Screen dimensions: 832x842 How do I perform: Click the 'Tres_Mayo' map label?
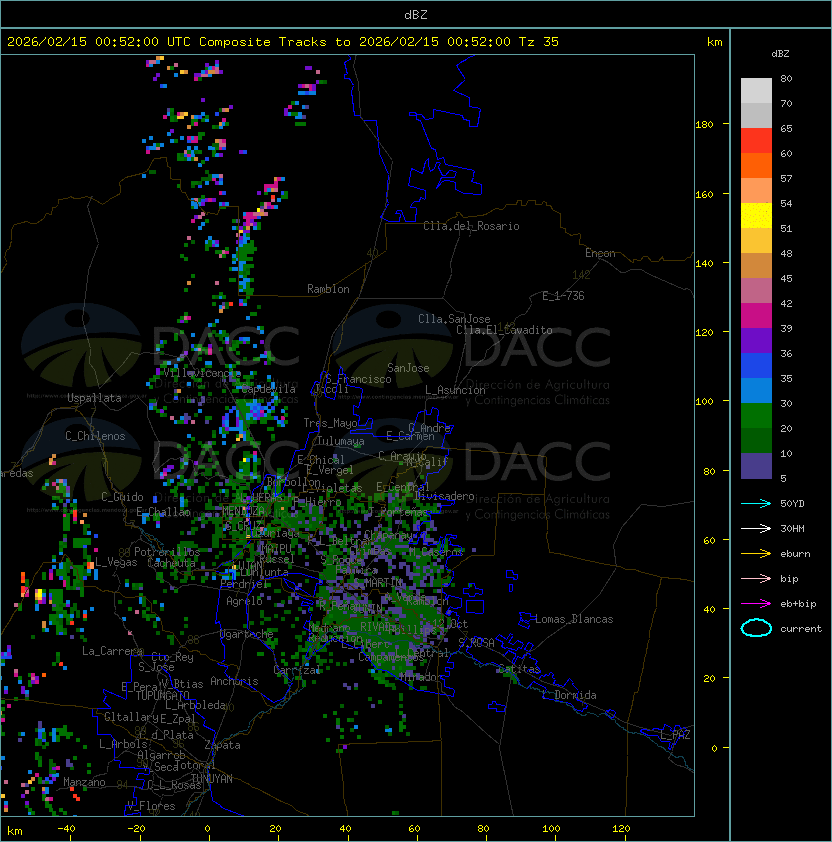pyautogui.click(x=330, y=423)
